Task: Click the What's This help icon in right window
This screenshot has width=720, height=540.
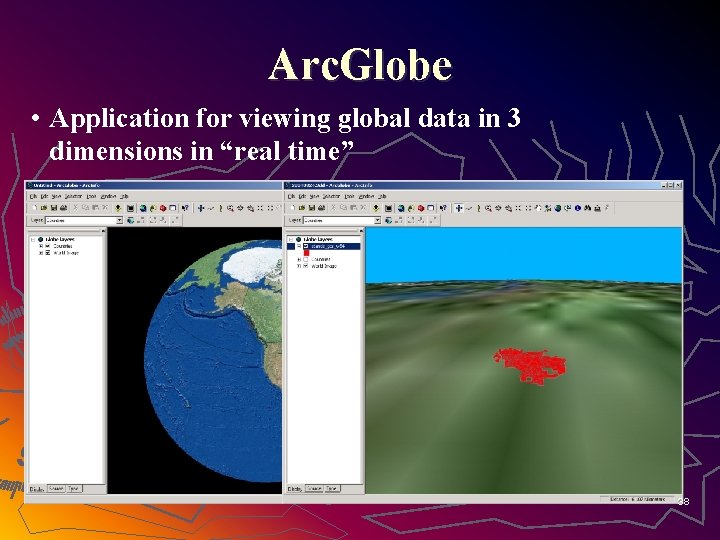Action: point(443,208)
